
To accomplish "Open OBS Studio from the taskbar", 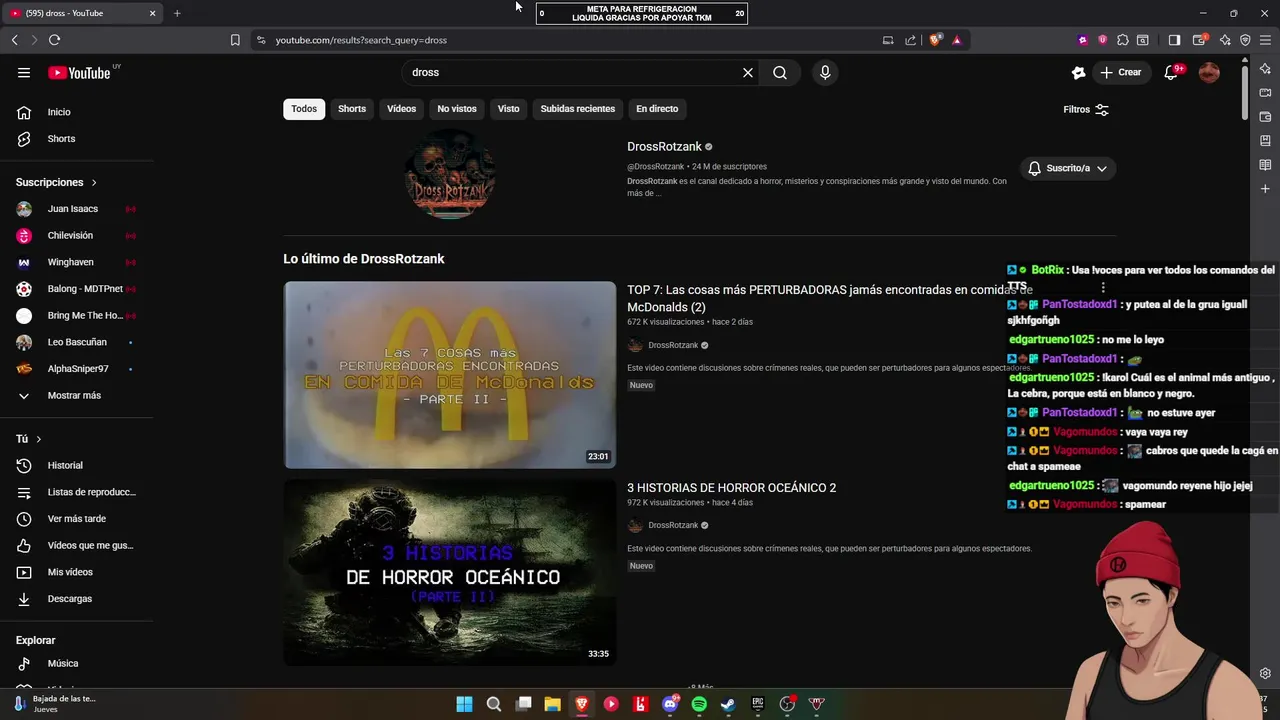I will pos(787,704).
